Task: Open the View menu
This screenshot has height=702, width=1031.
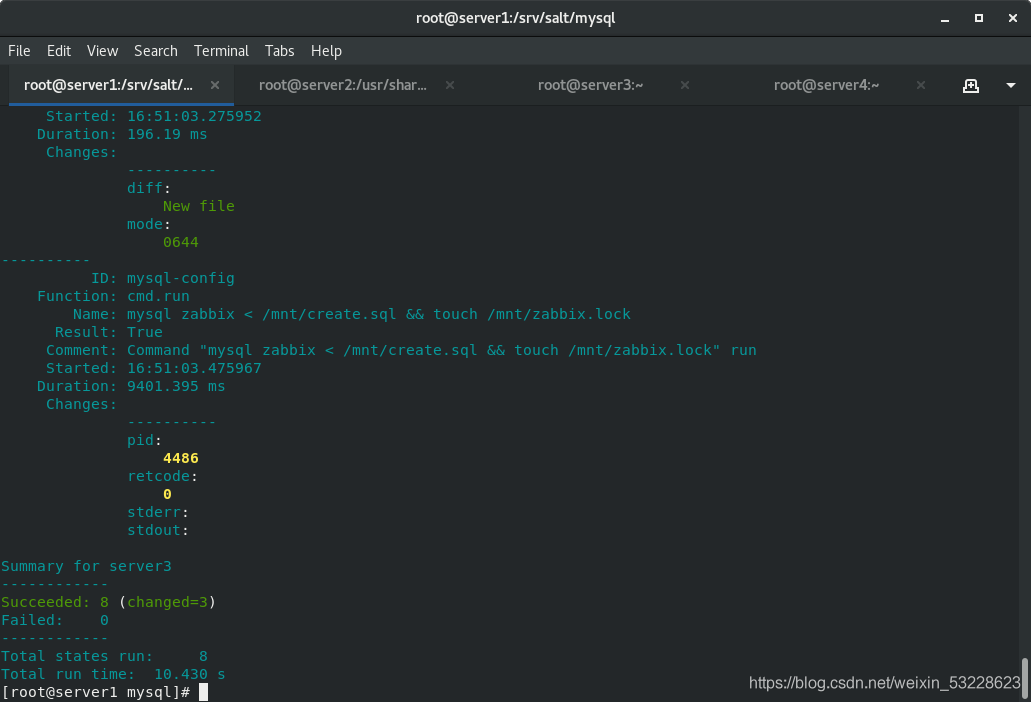Action: (x=103, y=51)
